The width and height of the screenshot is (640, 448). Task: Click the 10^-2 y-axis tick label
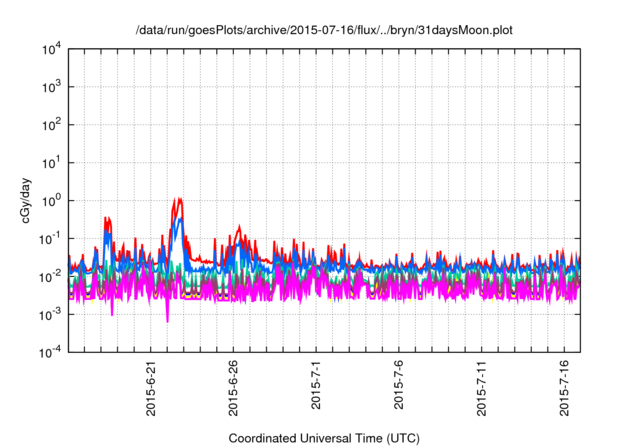pos(51,276)
